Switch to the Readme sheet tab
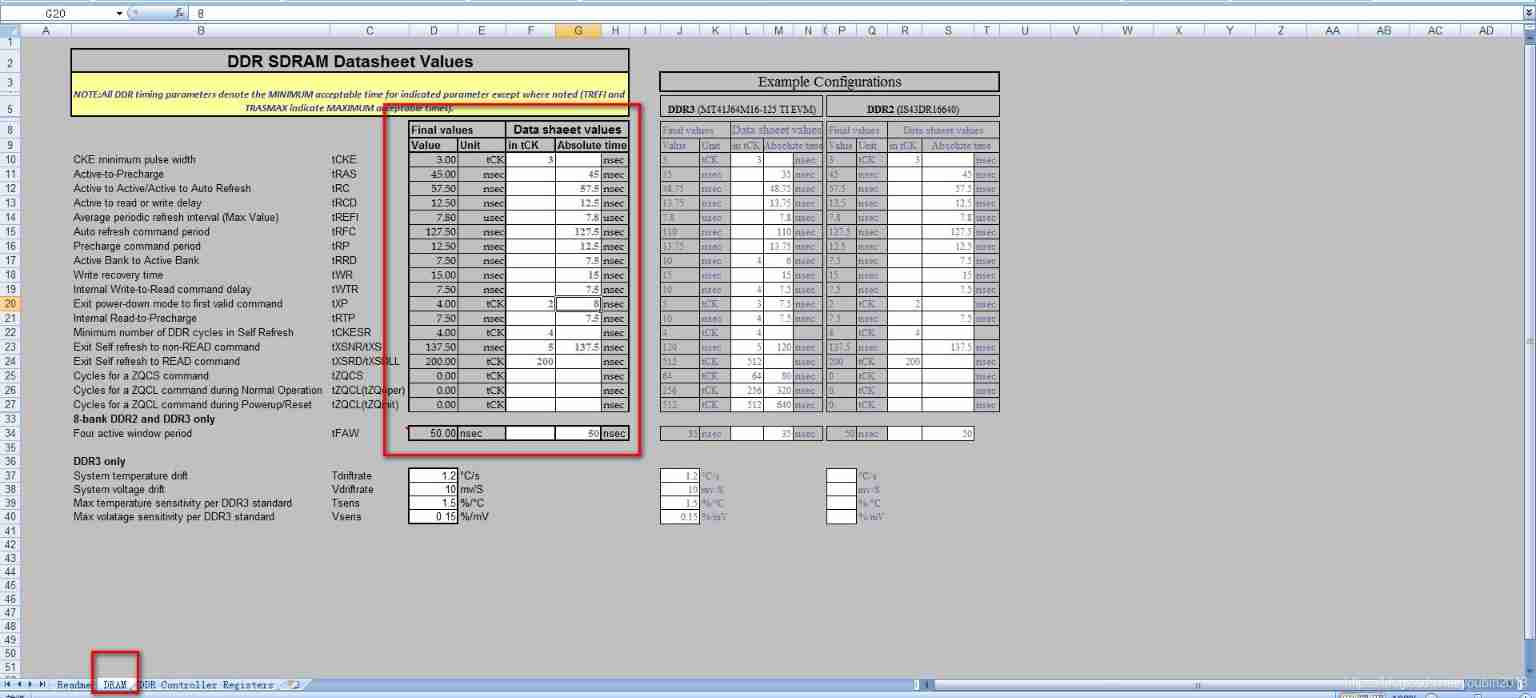1536x698 pixels. coord(73,685)
